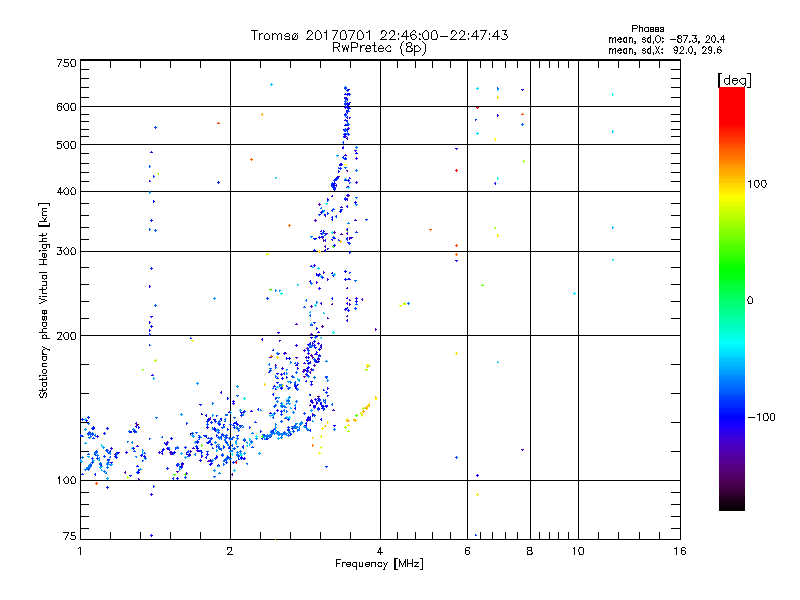Click the '500' y-axis tick label

[x=66, y=145]
